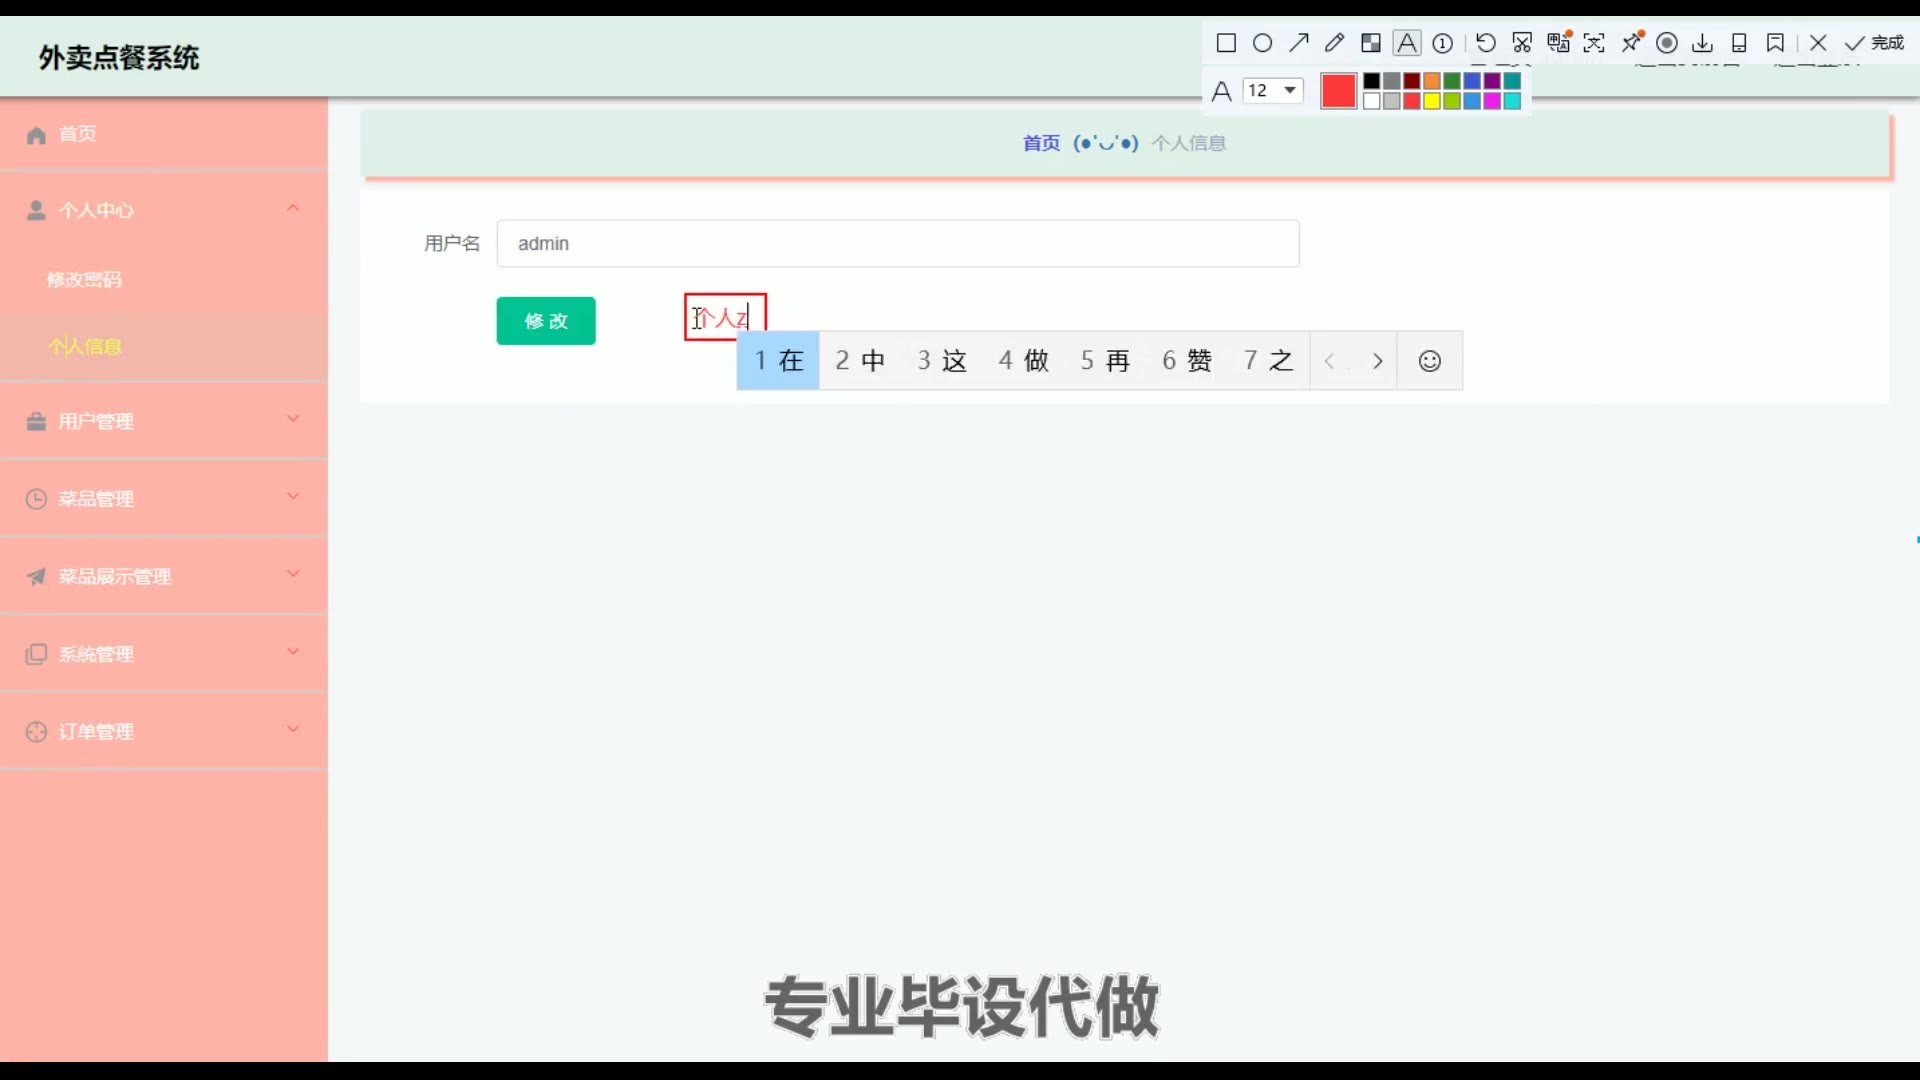The width and height of the screenshot is (1920, 1080).
Task: Select the rectangle annotation tool
Action: coord(1226,43)
